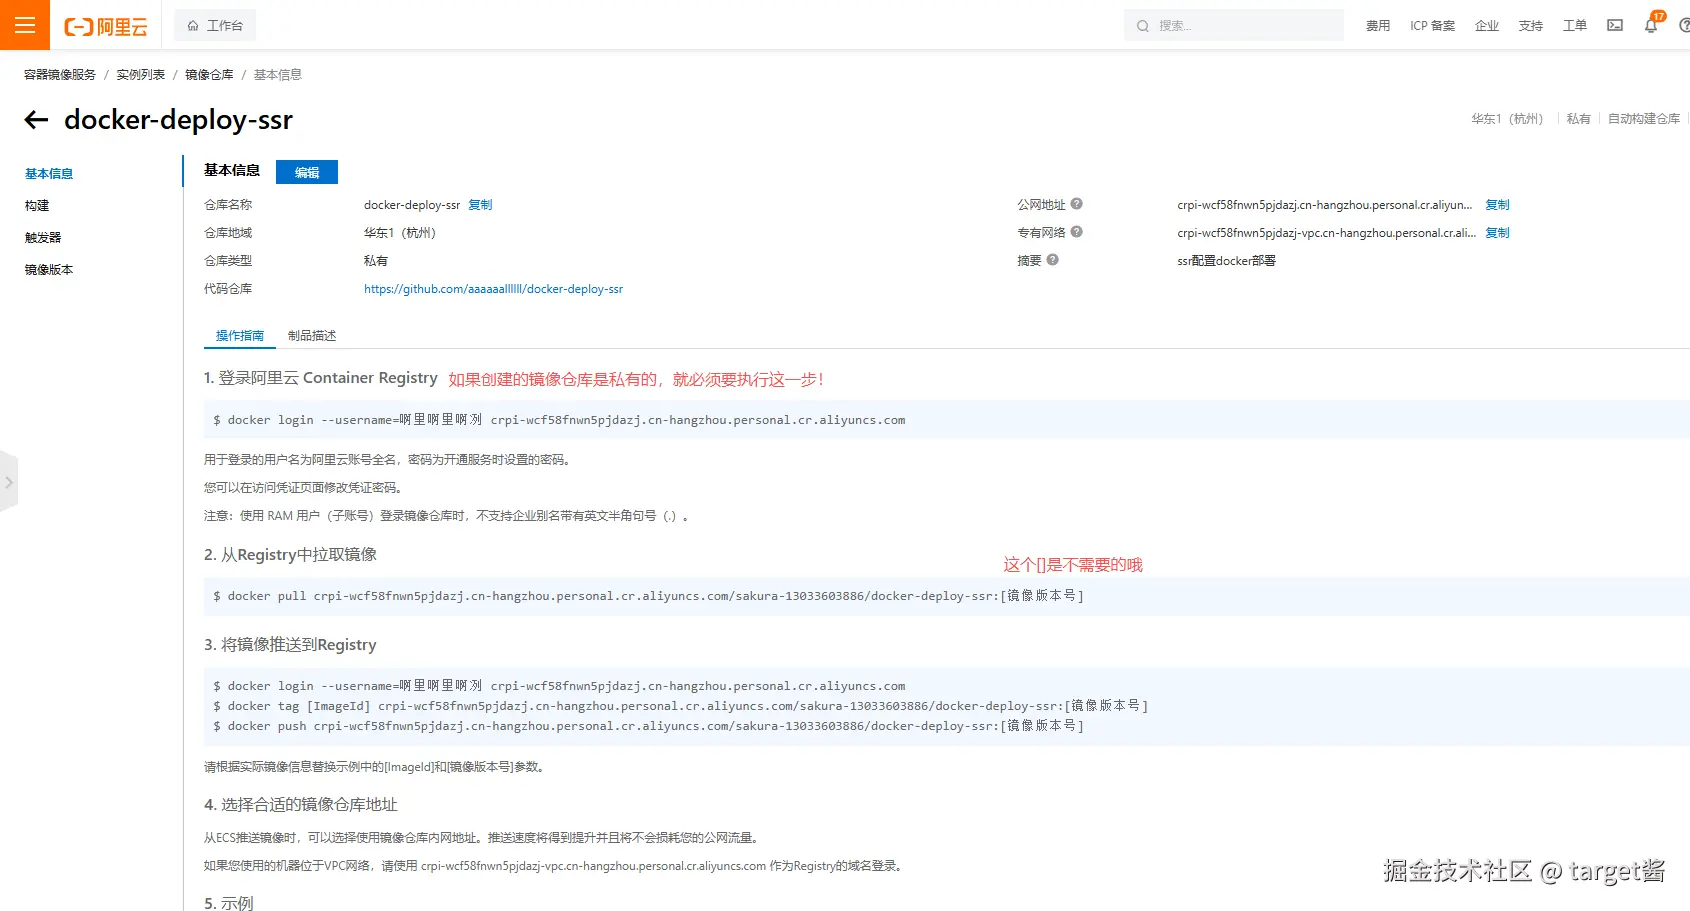Open the 支持 support menu
This screenshot has width=1690, height=911.
pos(1531,26)
